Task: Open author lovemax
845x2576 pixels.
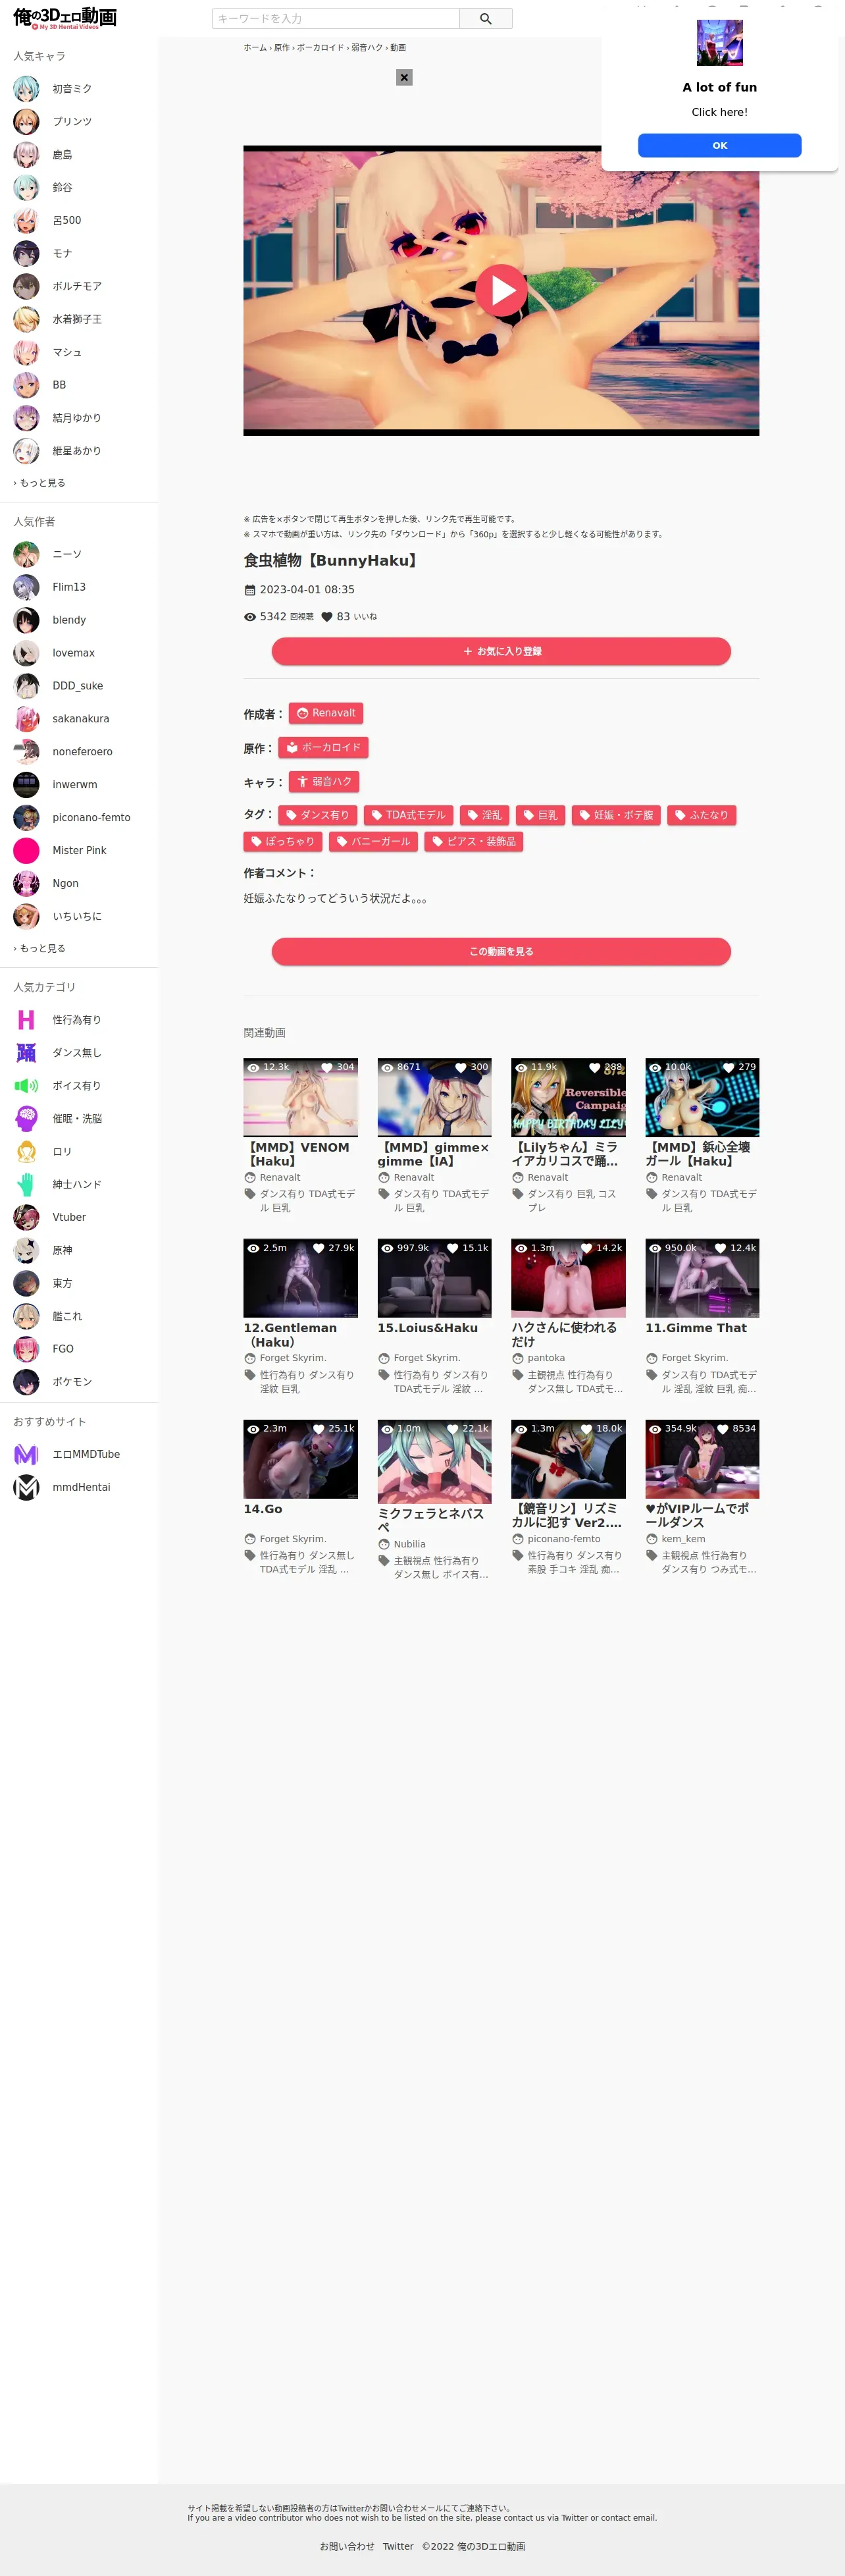Action: 73,653
